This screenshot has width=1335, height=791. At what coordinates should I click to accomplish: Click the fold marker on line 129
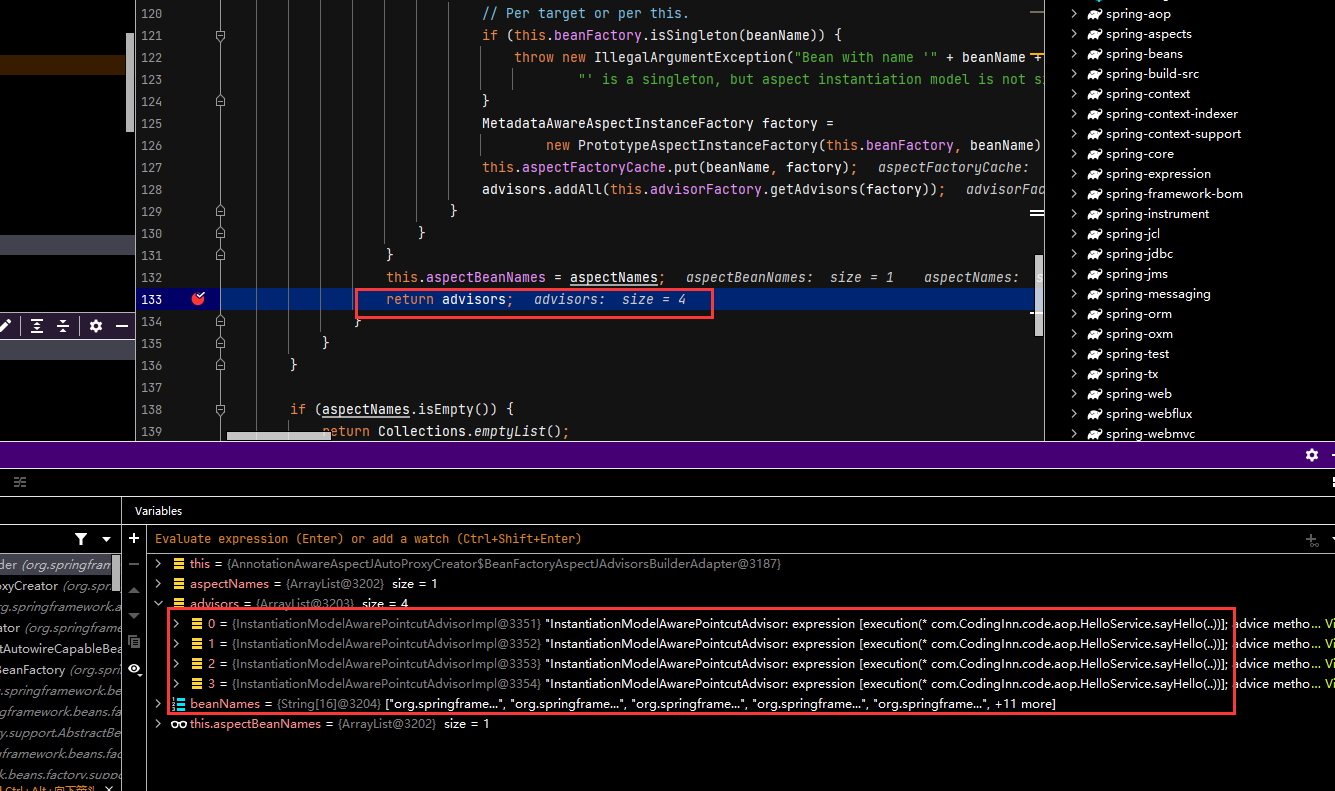[221, 211]
